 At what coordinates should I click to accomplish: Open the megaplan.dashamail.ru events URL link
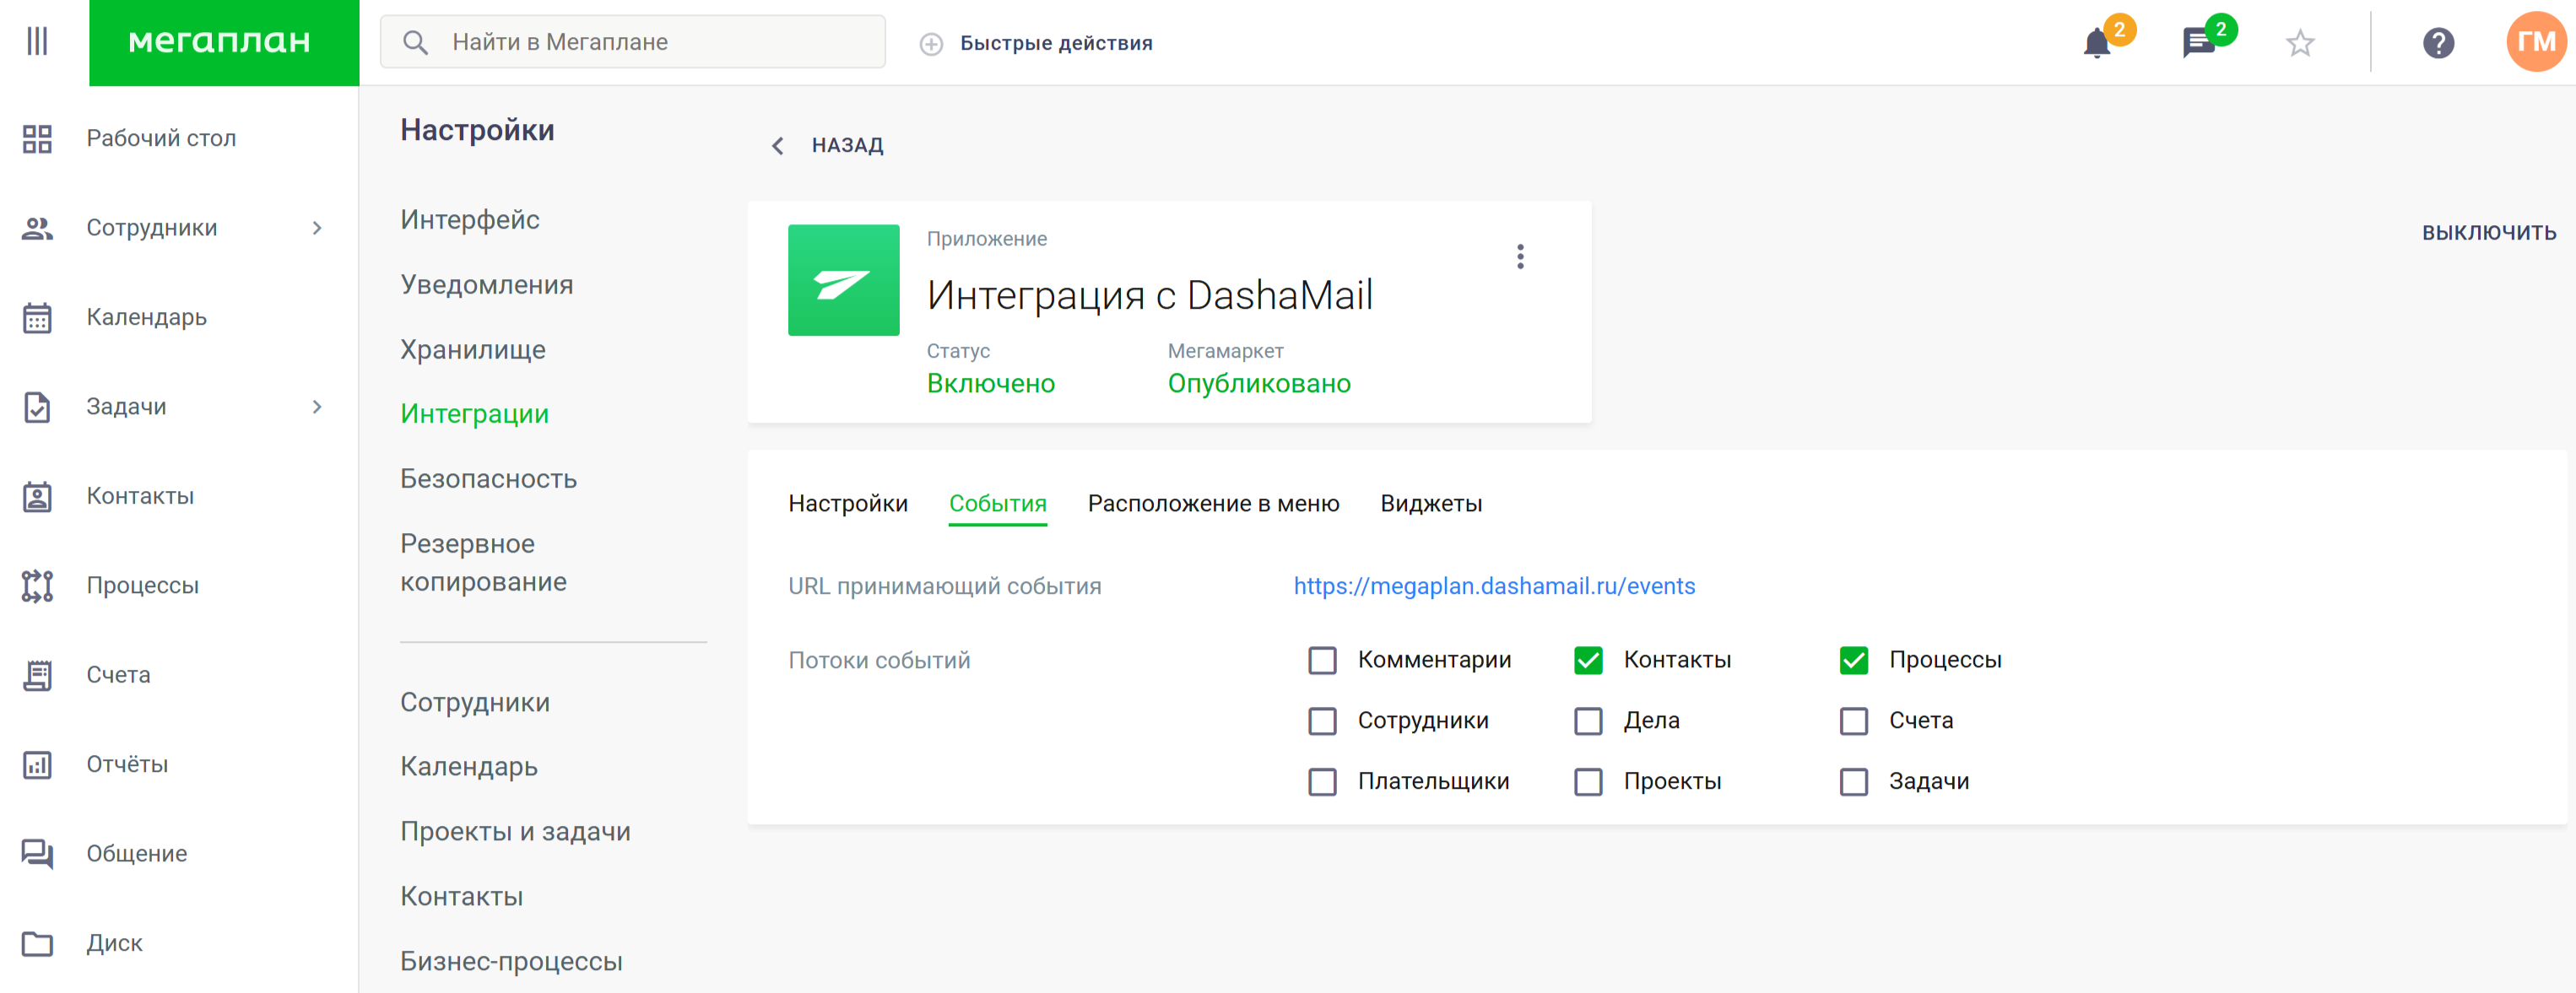[x=1494, y=587]
